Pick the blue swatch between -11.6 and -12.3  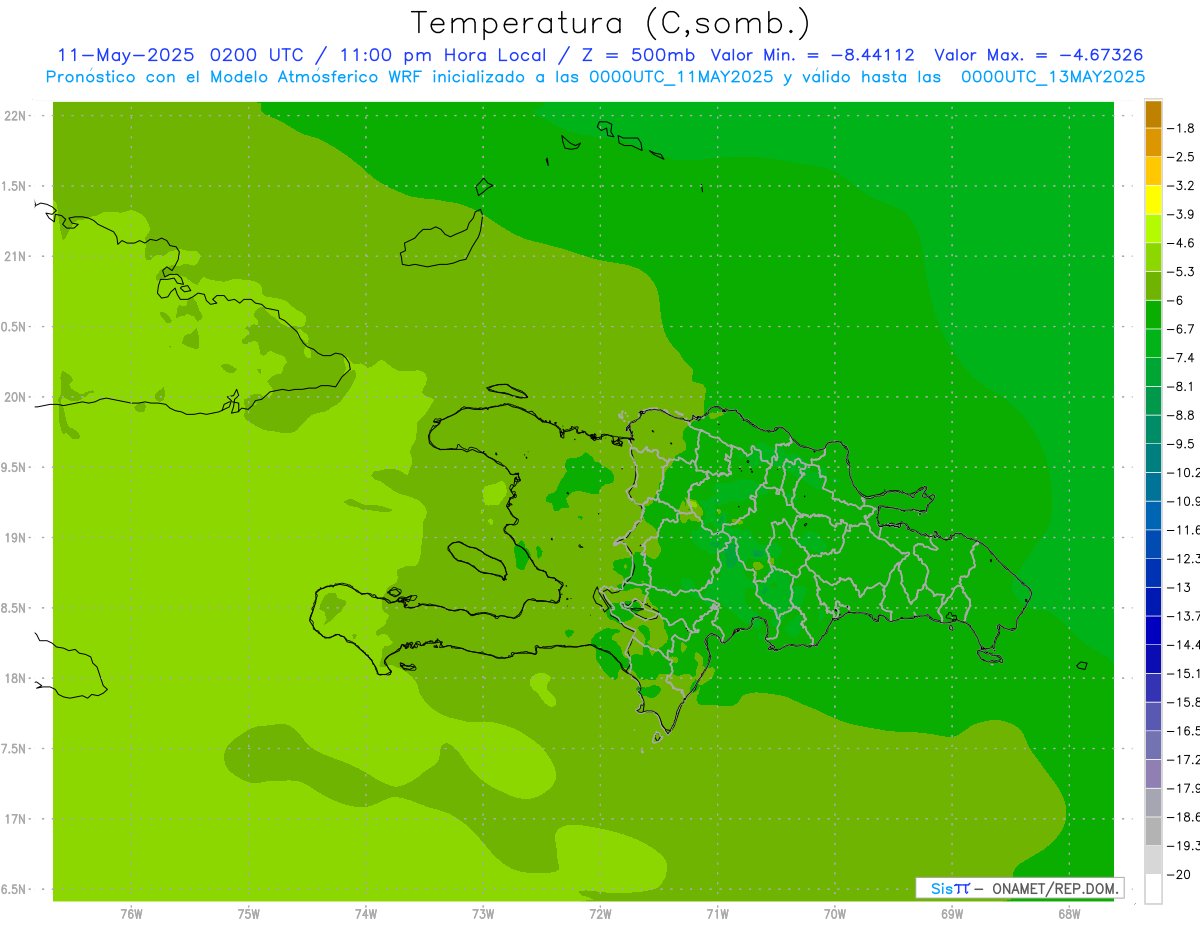[x=1153, y=544]
